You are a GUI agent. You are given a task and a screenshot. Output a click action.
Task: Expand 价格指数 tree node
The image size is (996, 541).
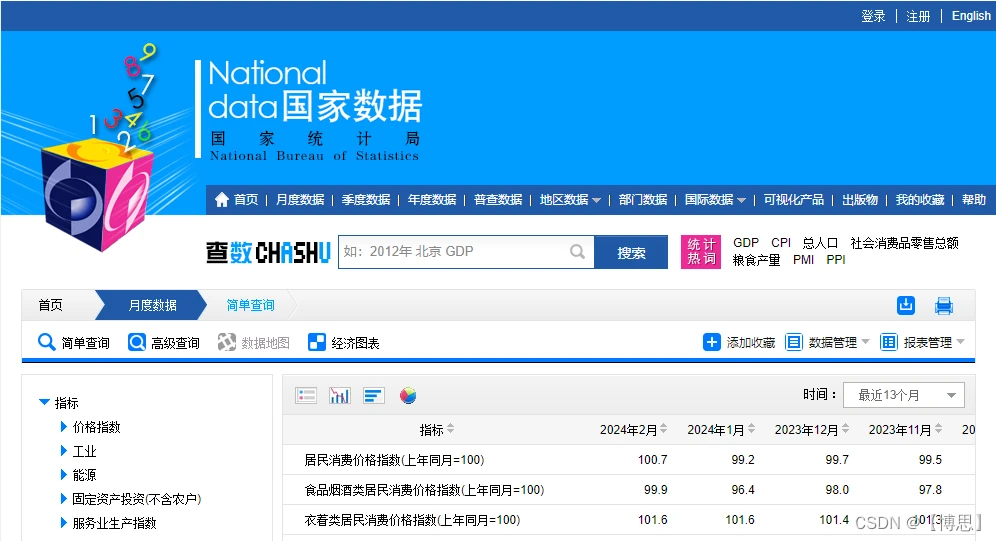tap(64, 427)
